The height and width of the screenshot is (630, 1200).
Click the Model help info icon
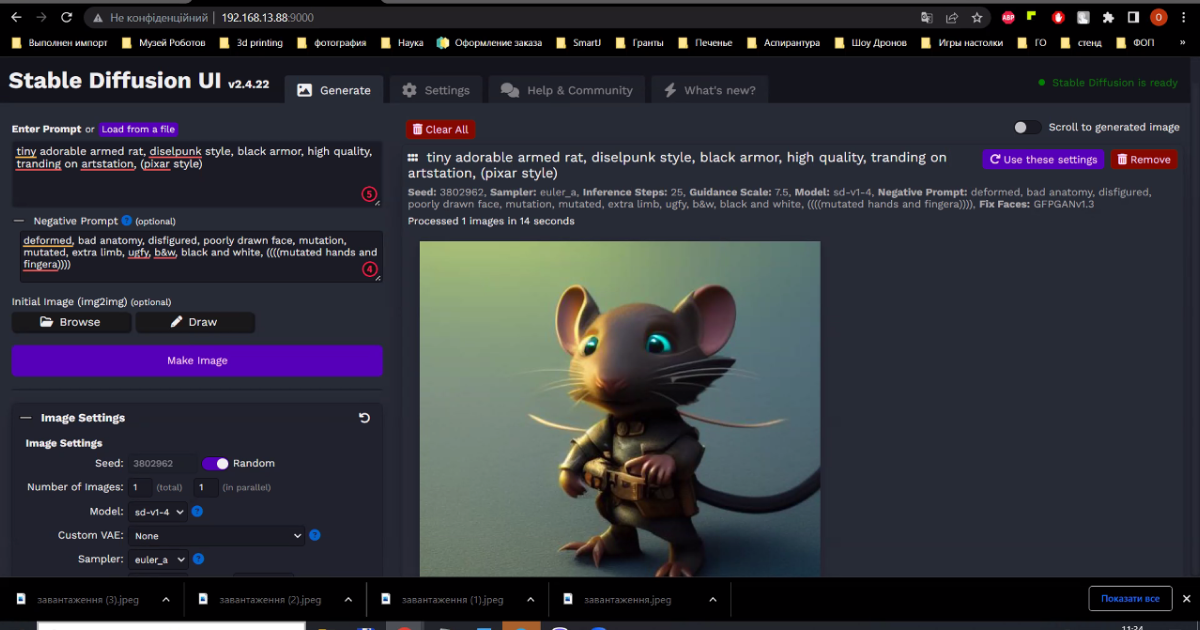197,512
